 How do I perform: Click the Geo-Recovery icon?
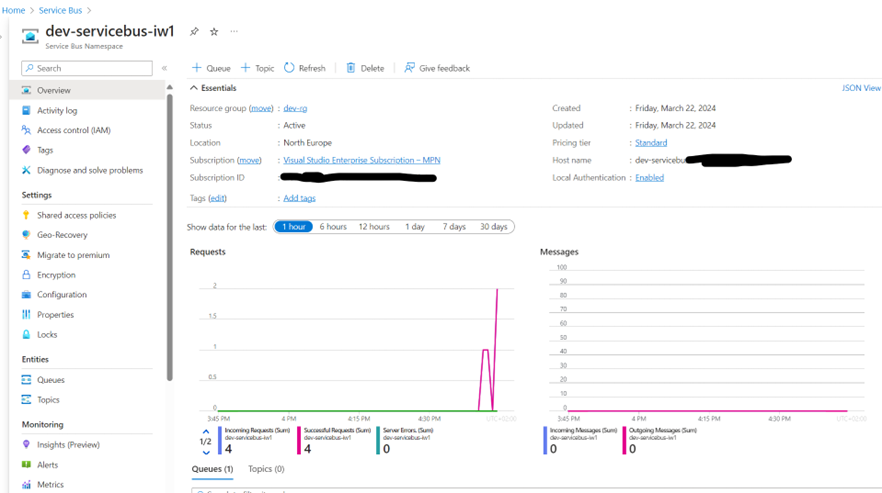(x=26, y=235)
